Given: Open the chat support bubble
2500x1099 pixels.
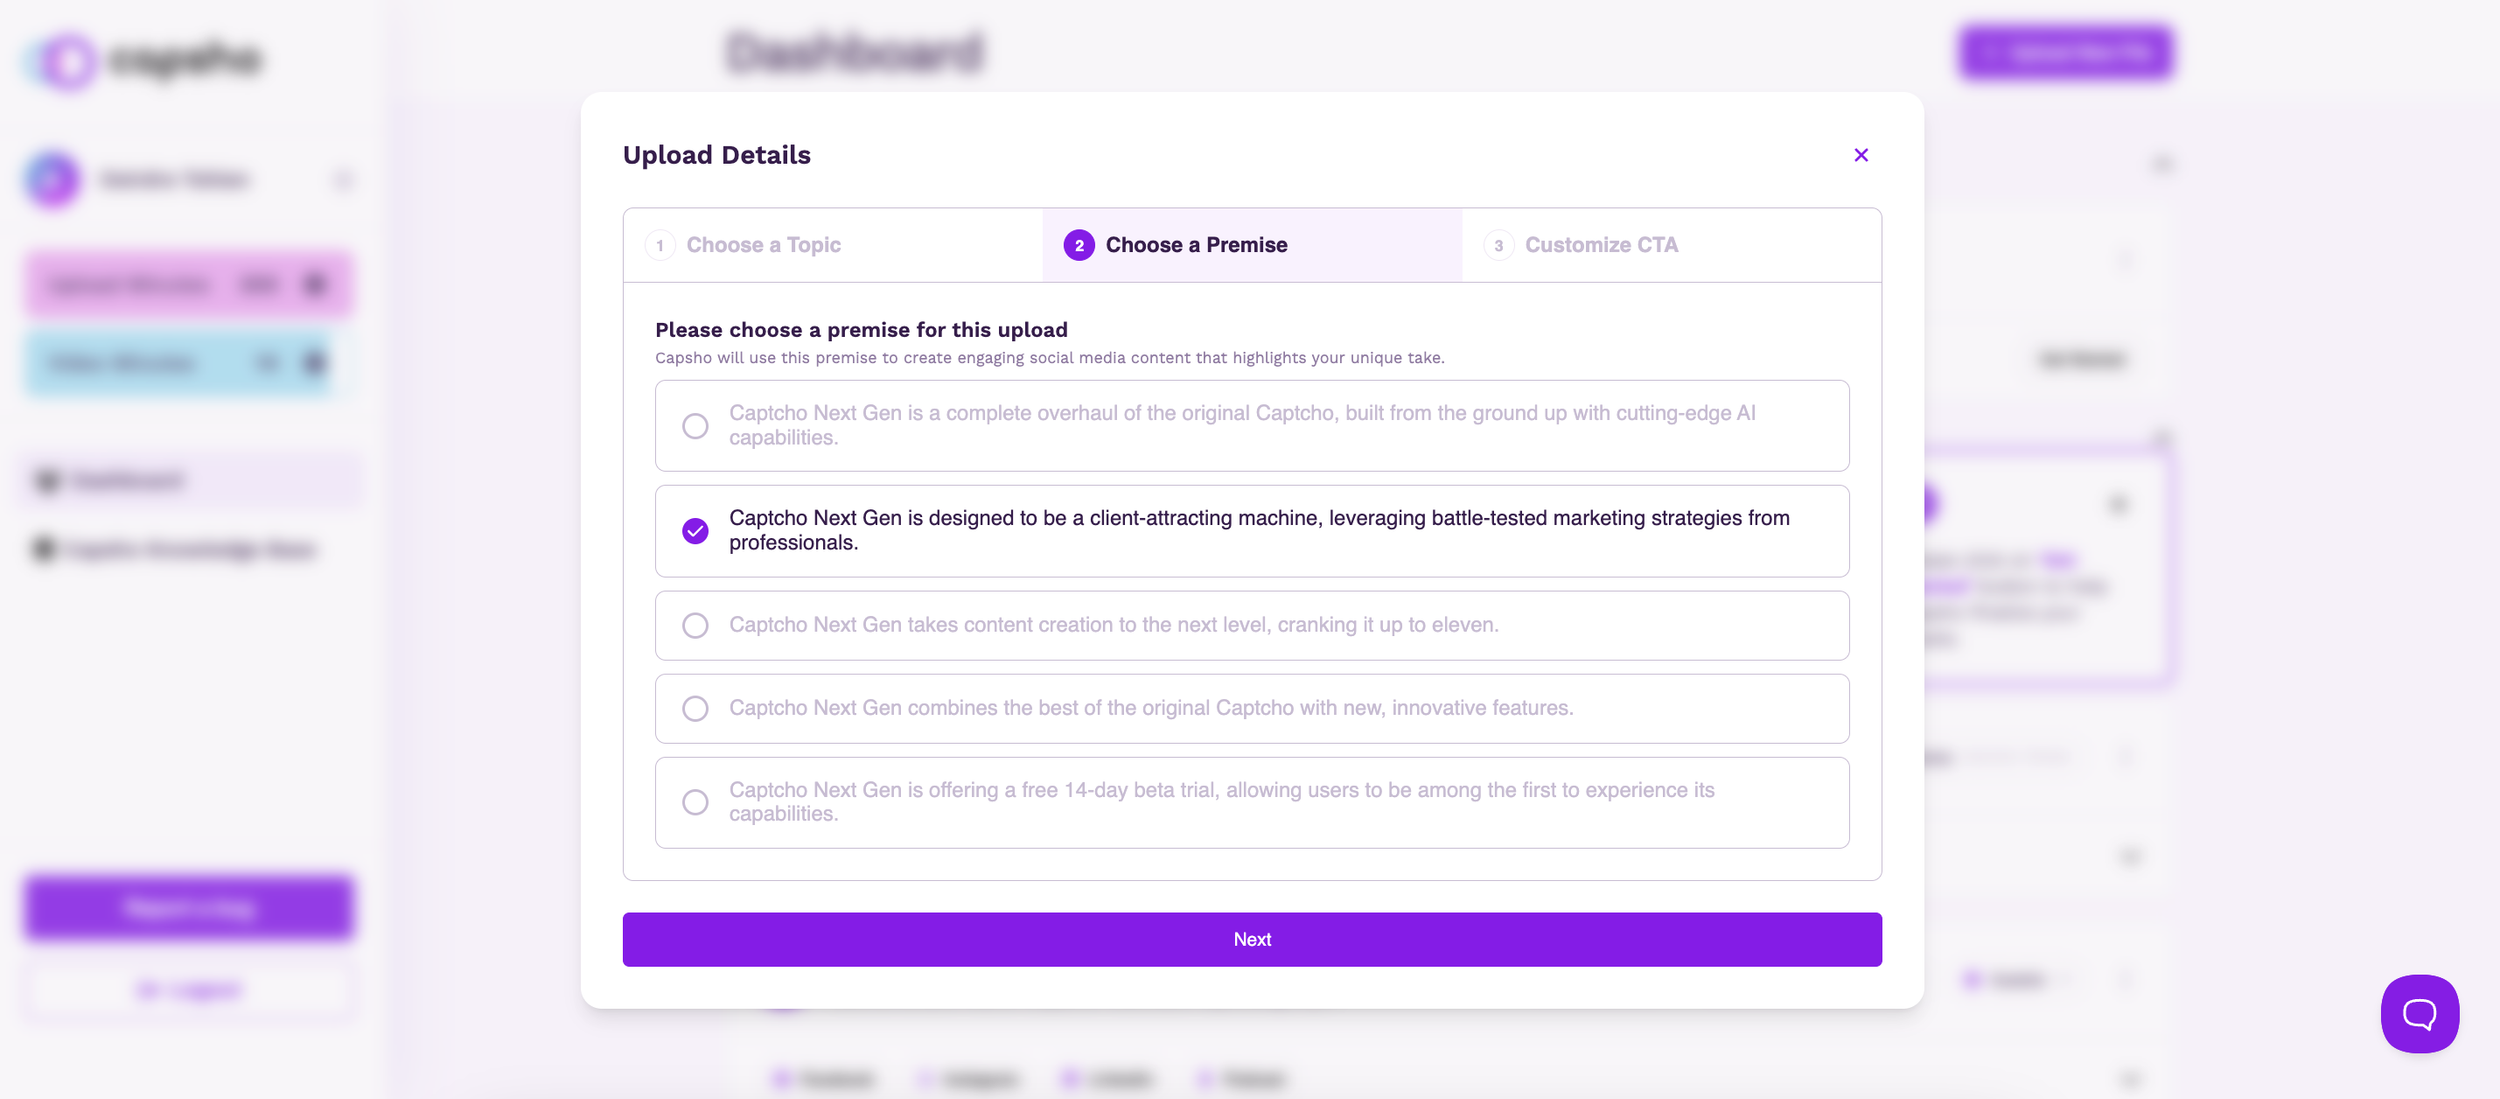Looking at the screenshot, I should point(2419,1014).
